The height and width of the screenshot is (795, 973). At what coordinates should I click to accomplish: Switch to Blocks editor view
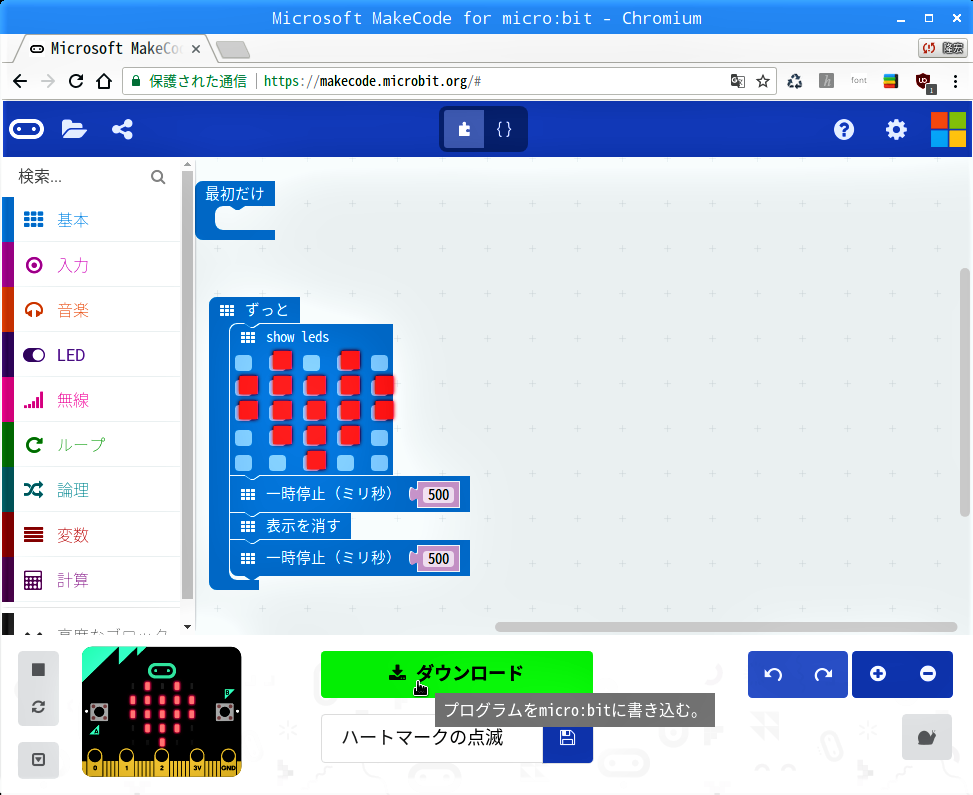[464, 129]
